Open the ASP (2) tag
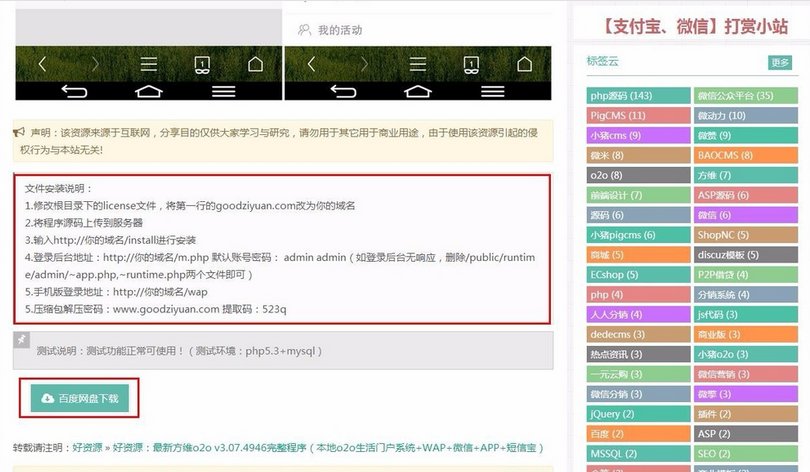The image size is (810, 472). coord(746,433)
